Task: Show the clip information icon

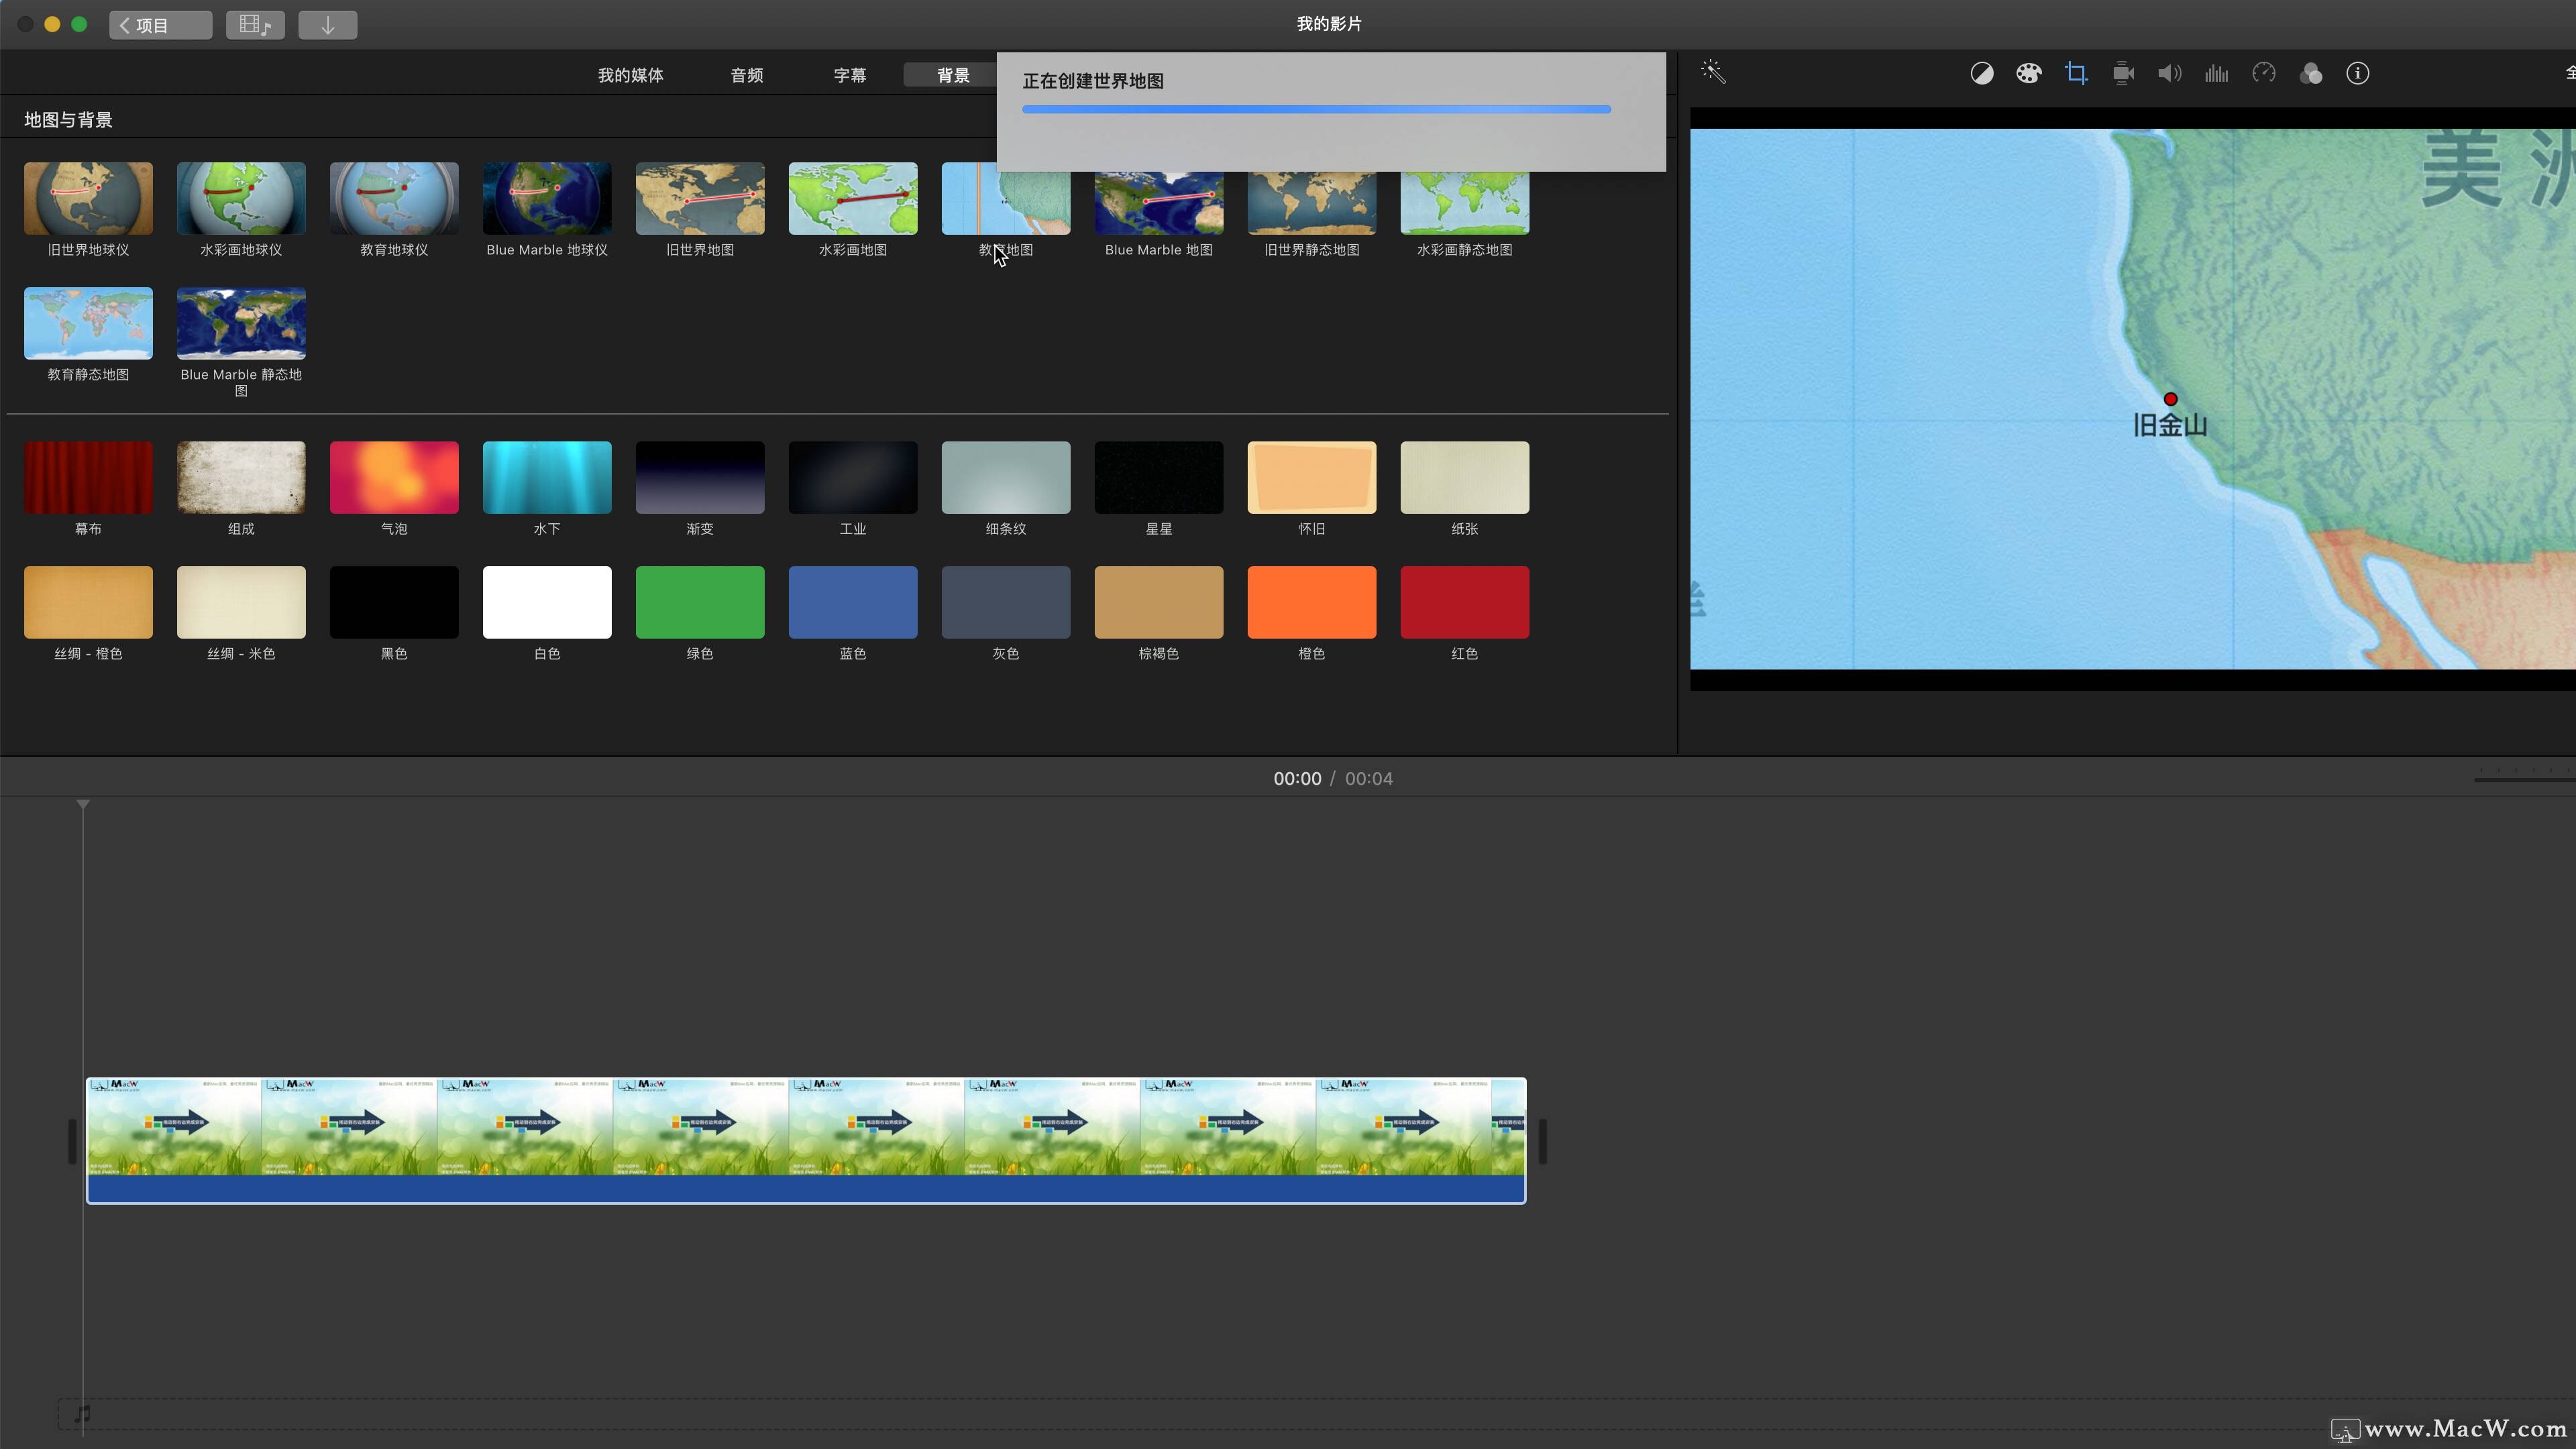Action: click(x=2357, y=73)
